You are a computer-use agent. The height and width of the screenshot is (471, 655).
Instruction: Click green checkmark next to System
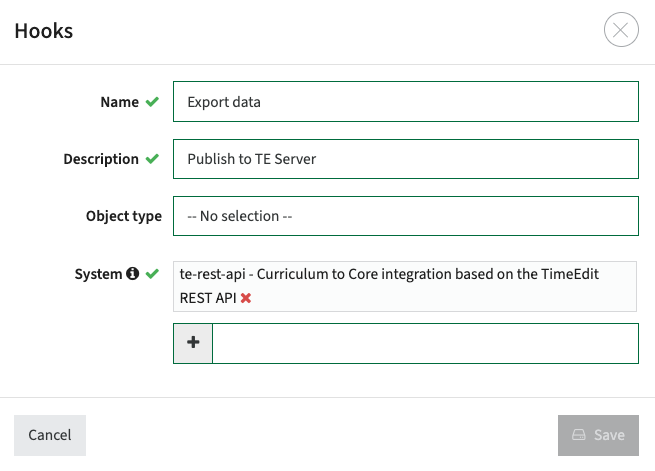(x=152, y=274)
